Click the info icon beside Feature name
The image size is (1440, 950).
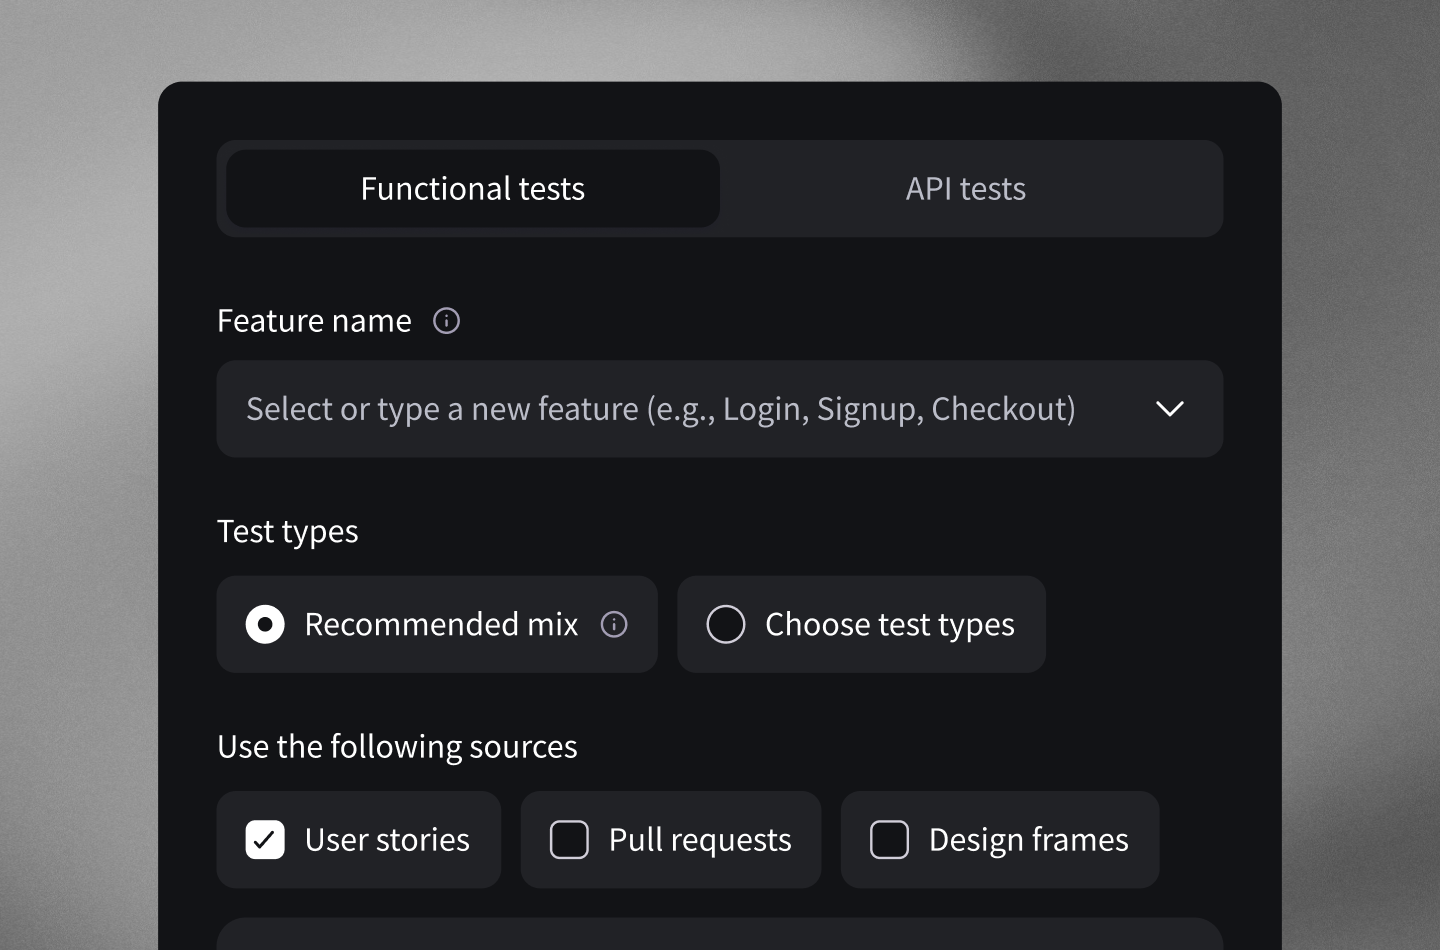pos(446,321)
